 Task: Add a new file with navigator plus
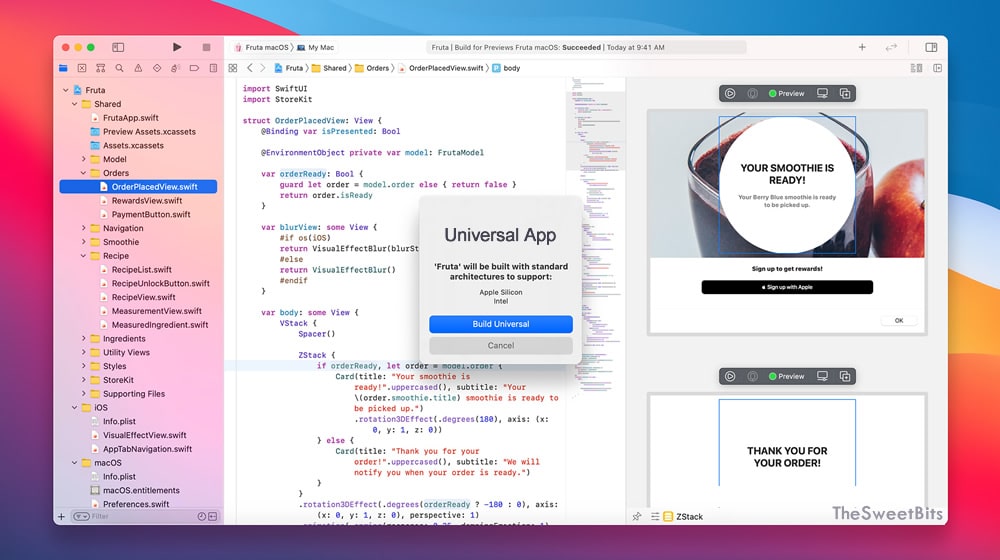pyautogui.click(x=61, y=517)
